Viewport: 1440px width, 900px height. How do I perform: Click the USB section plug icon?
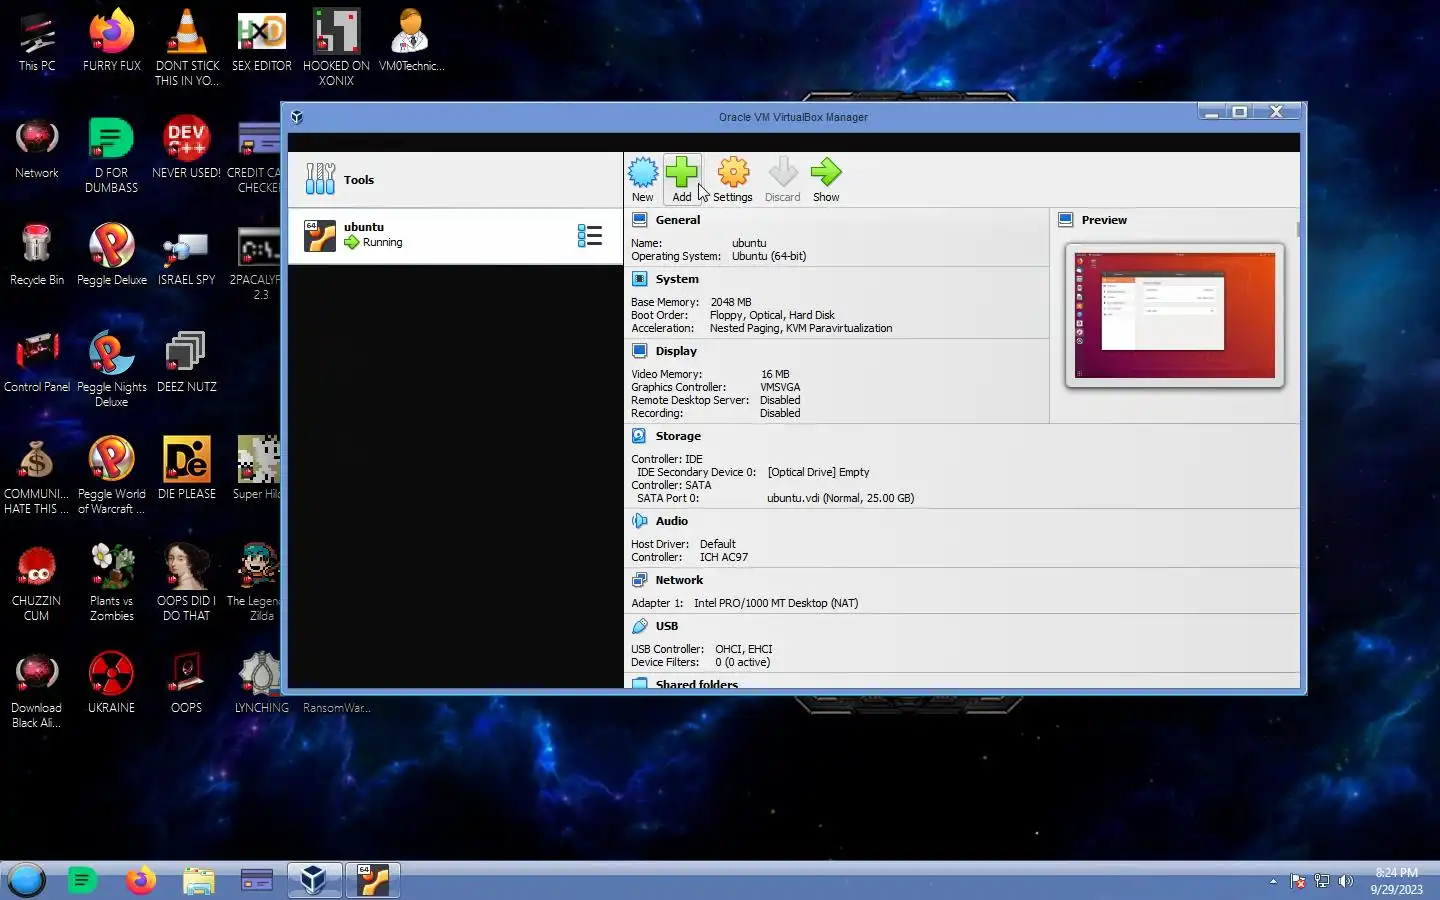click(x=640, y=626)
